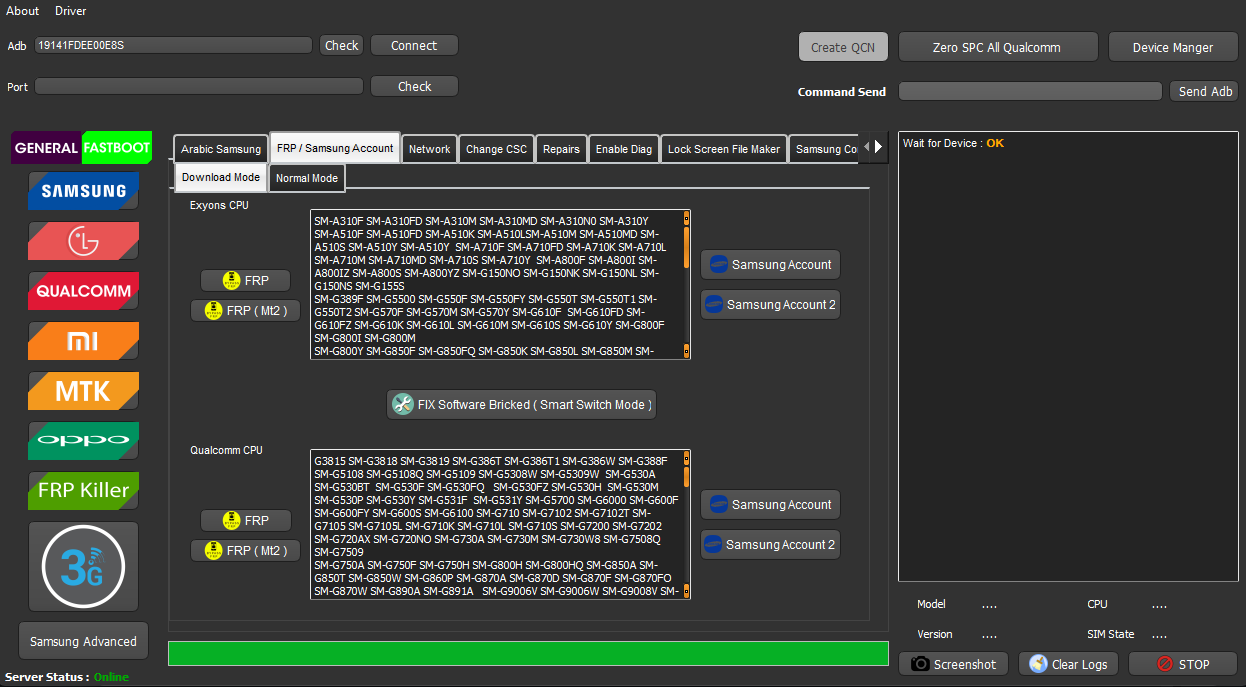Click Check next to Port field
The width and height of the screenshot is (1246, 687).
coord(414,86)
